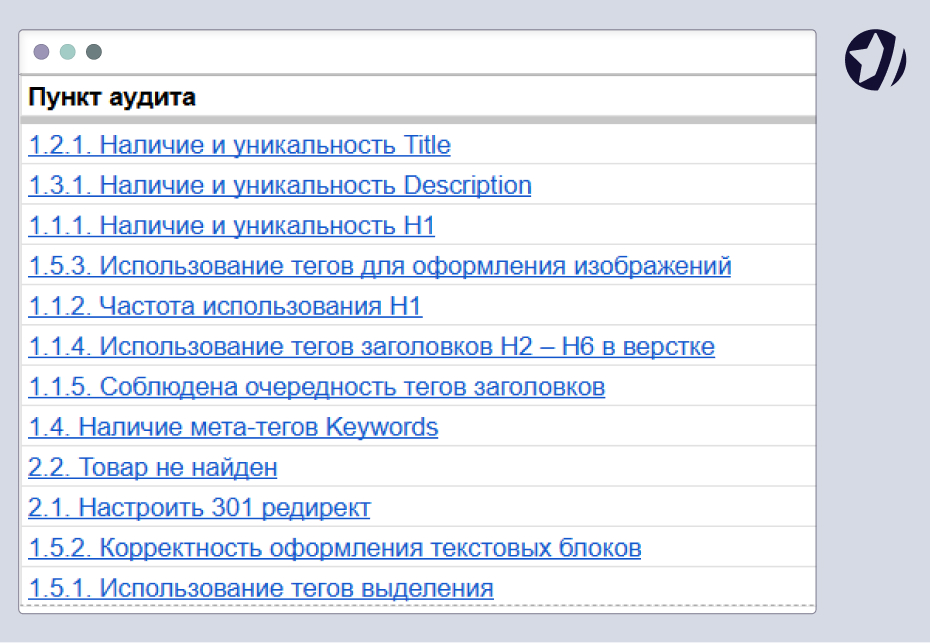
Task: Open link 1.2.1 Наличие и уникальность Title
Action: 239,145
